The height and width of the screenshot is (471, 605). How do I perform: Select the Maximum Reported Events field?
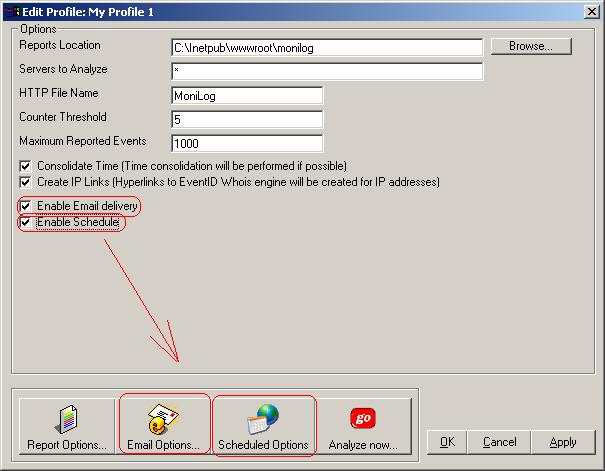click(247, 143)
